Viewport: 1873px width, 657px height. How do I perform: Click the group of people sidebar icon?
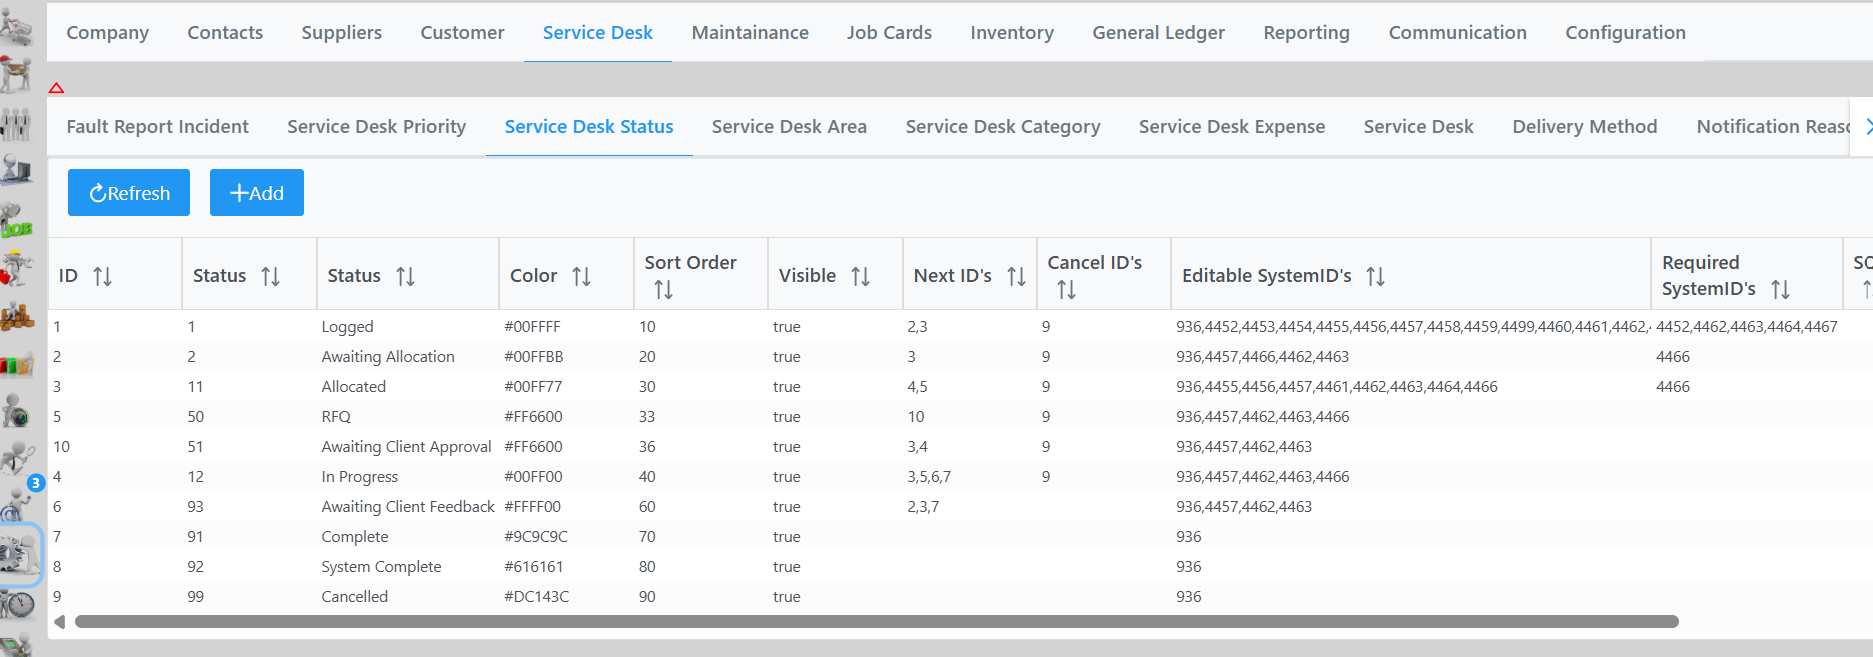(16, 124)
